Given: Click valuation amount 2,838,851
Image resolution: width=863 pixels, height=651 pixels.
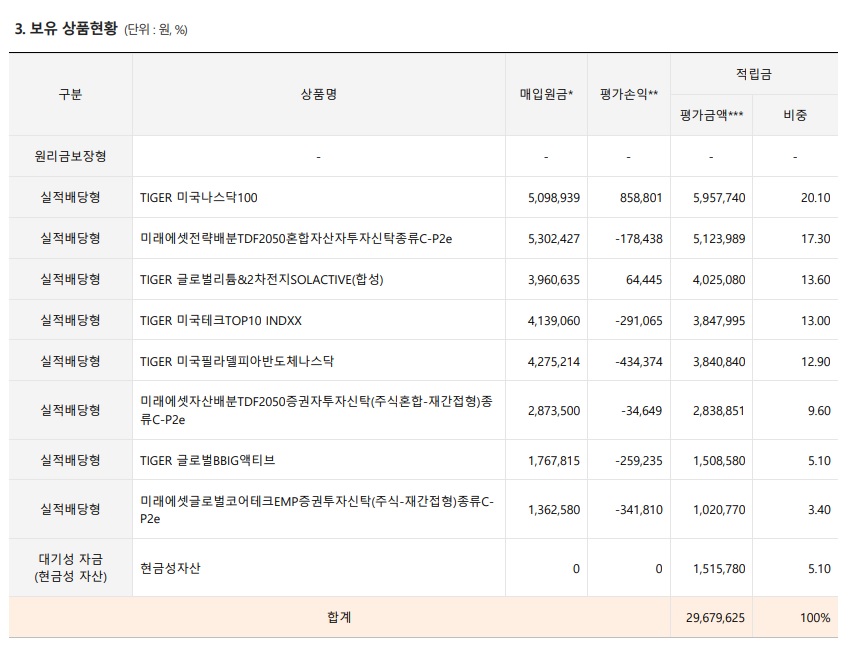Looking at the screenshot, I should click(x=719, y=411).
